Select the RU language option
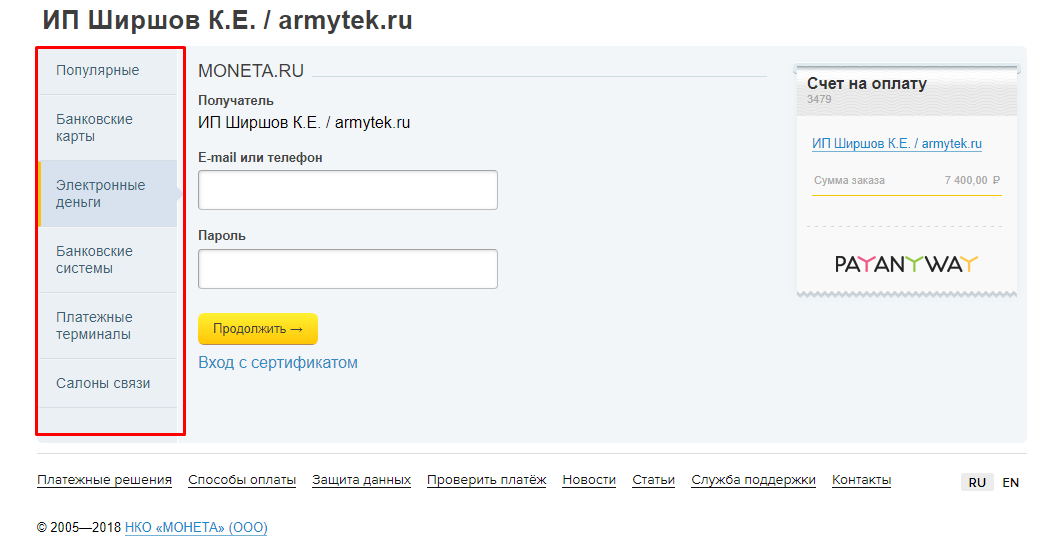This screenshot has width=1055, height=558. click(977, 483)
